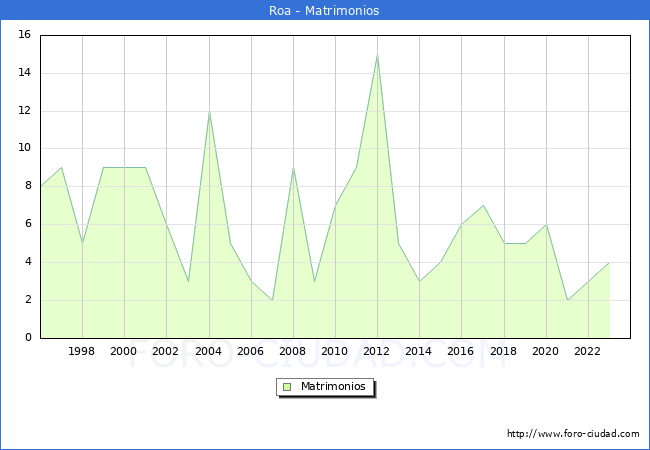Select the 2016 x-axis year label

click(x=461, y=351)
